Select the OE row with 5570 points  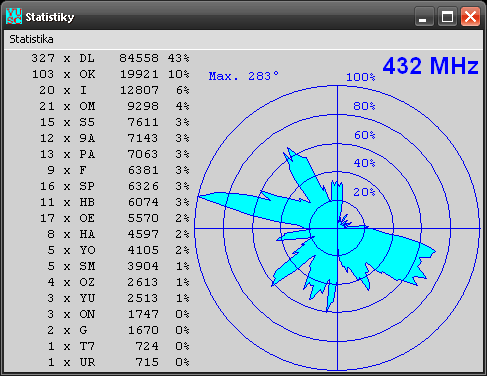tap(114, 218)
